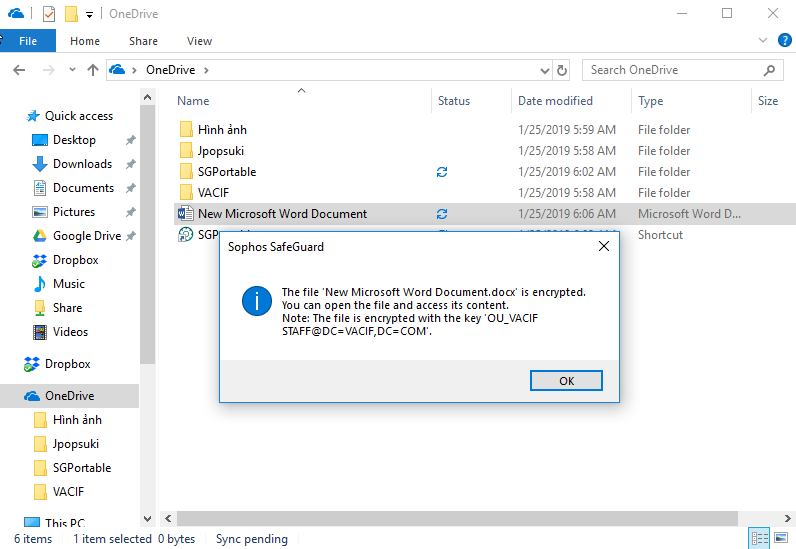Expand the chevron before the OneDrive breadcrumb
Viewport: 796px width, 549px height.
click(134, 70)
